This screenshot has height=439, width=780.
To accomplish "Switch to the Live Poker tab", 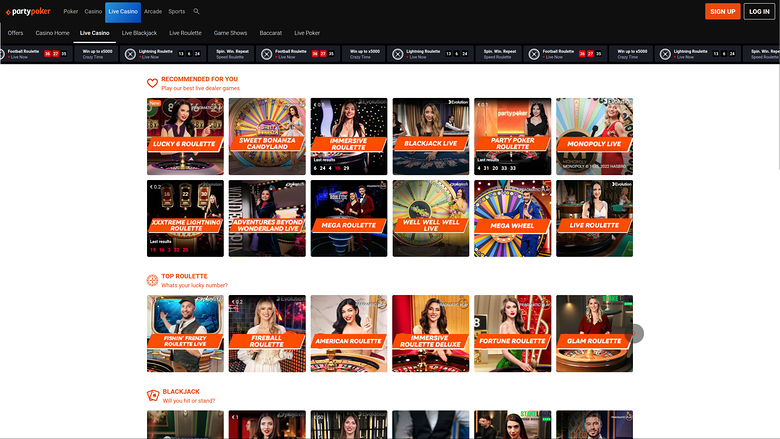I will [x=307, y=33].
